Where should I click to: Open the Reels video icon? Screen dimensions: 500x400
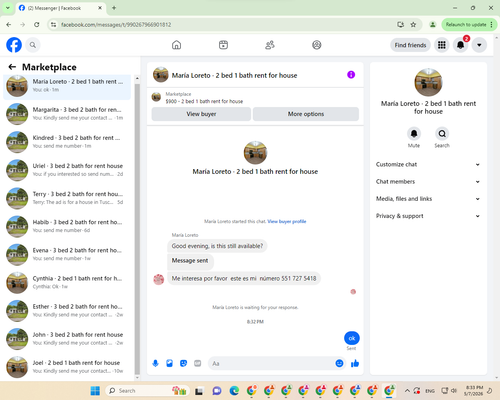pos(223,45)
